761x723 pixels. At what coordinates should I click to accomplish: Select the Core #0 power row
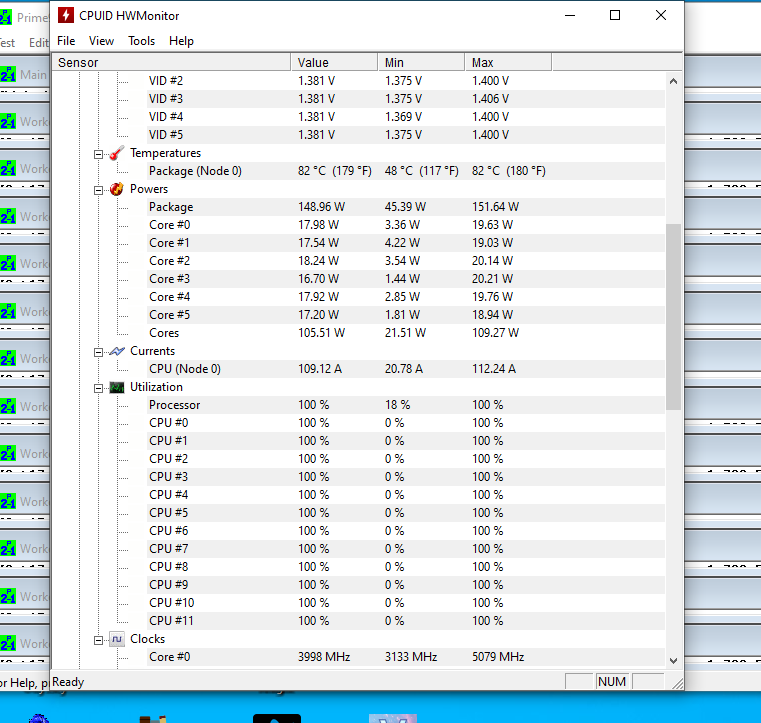click(x=406, y=225)
